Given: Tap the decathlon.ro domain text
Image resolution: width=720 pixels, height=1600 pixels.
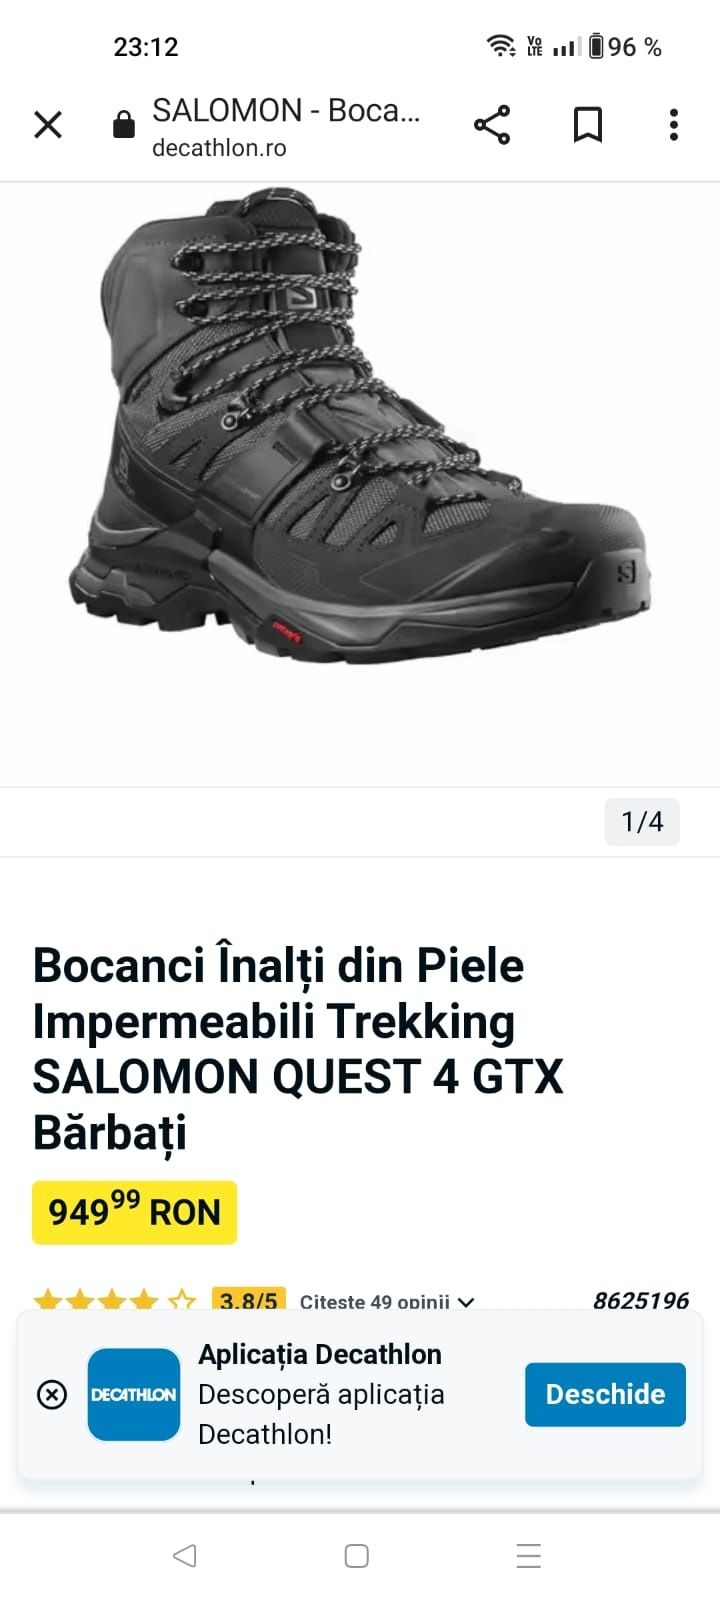Looking at the screenshot, I should pyautogui.click(x=219, y=148).
